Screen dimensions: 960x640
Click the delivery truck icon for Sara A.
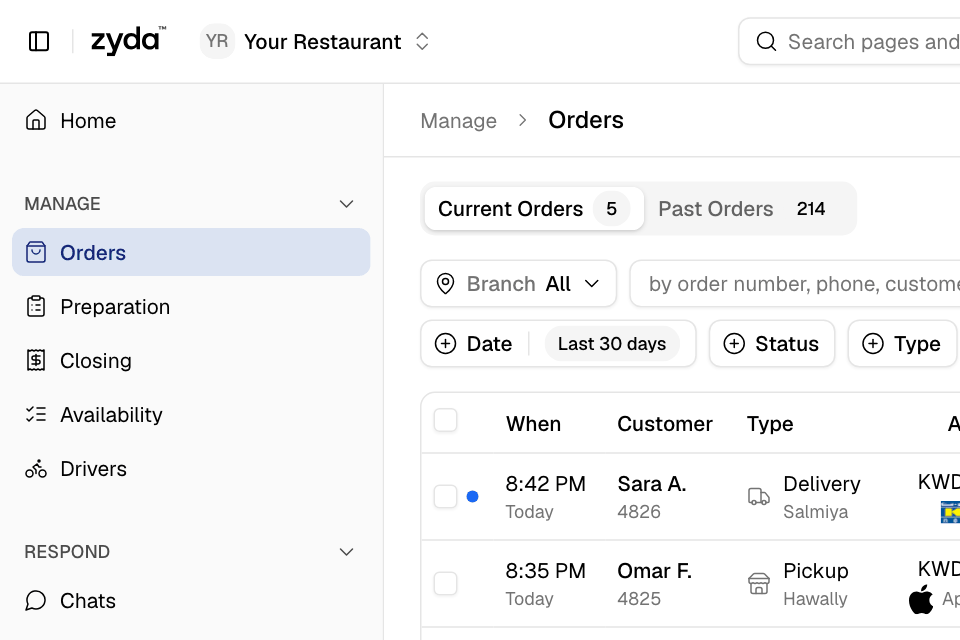click(x=759, y=497)
